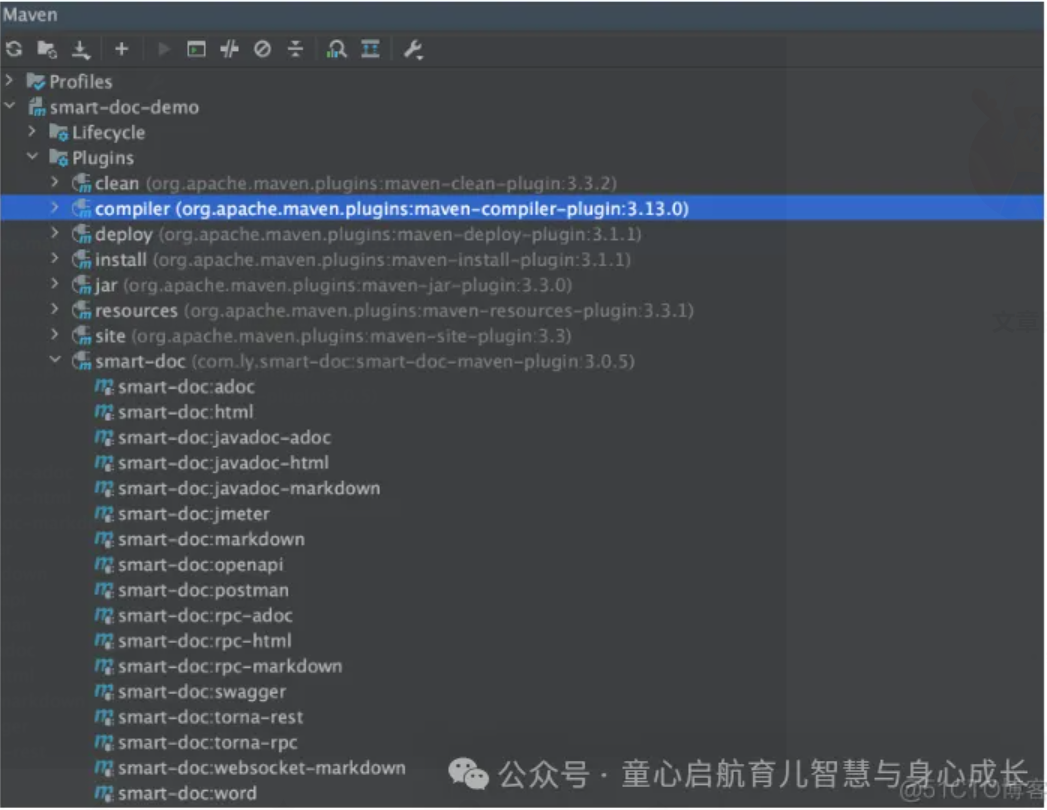
Task: Click the smart-doc-demo project icon
Action: point(37,107)
